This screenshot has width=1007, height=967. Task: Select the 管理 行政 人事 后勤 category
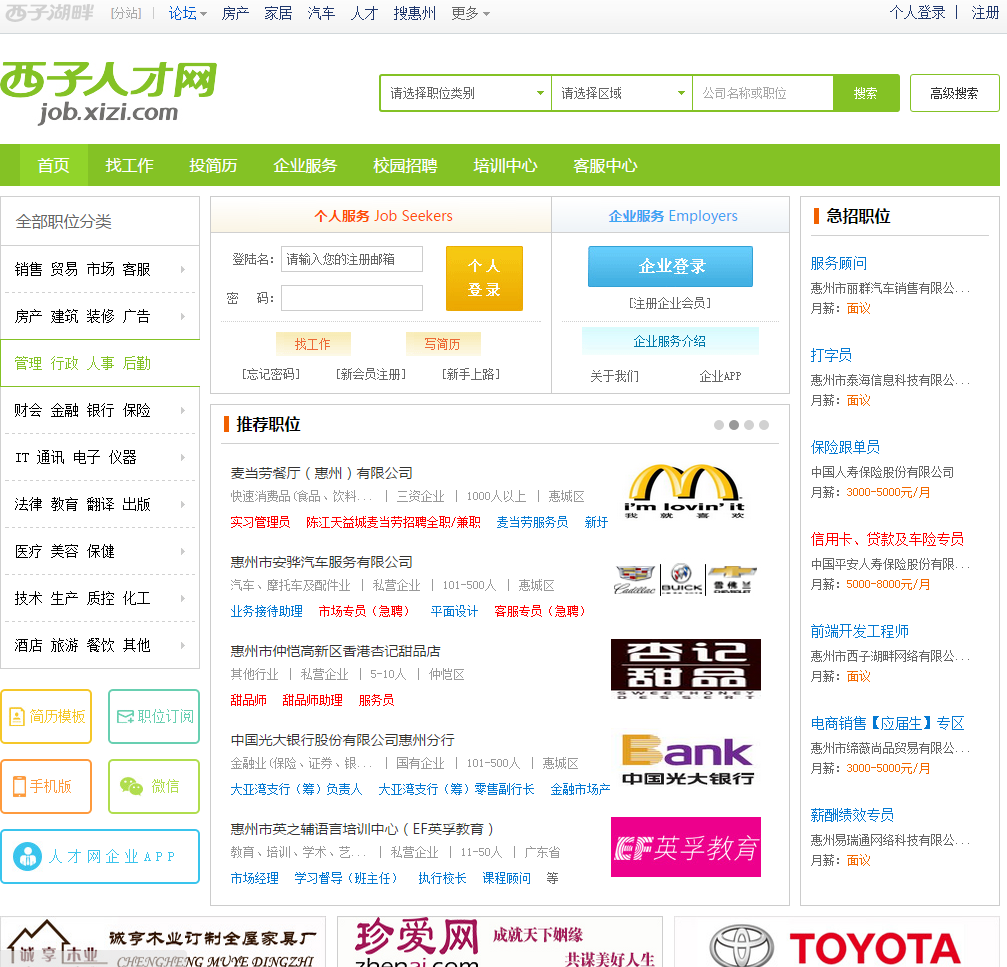click(100, 363)
